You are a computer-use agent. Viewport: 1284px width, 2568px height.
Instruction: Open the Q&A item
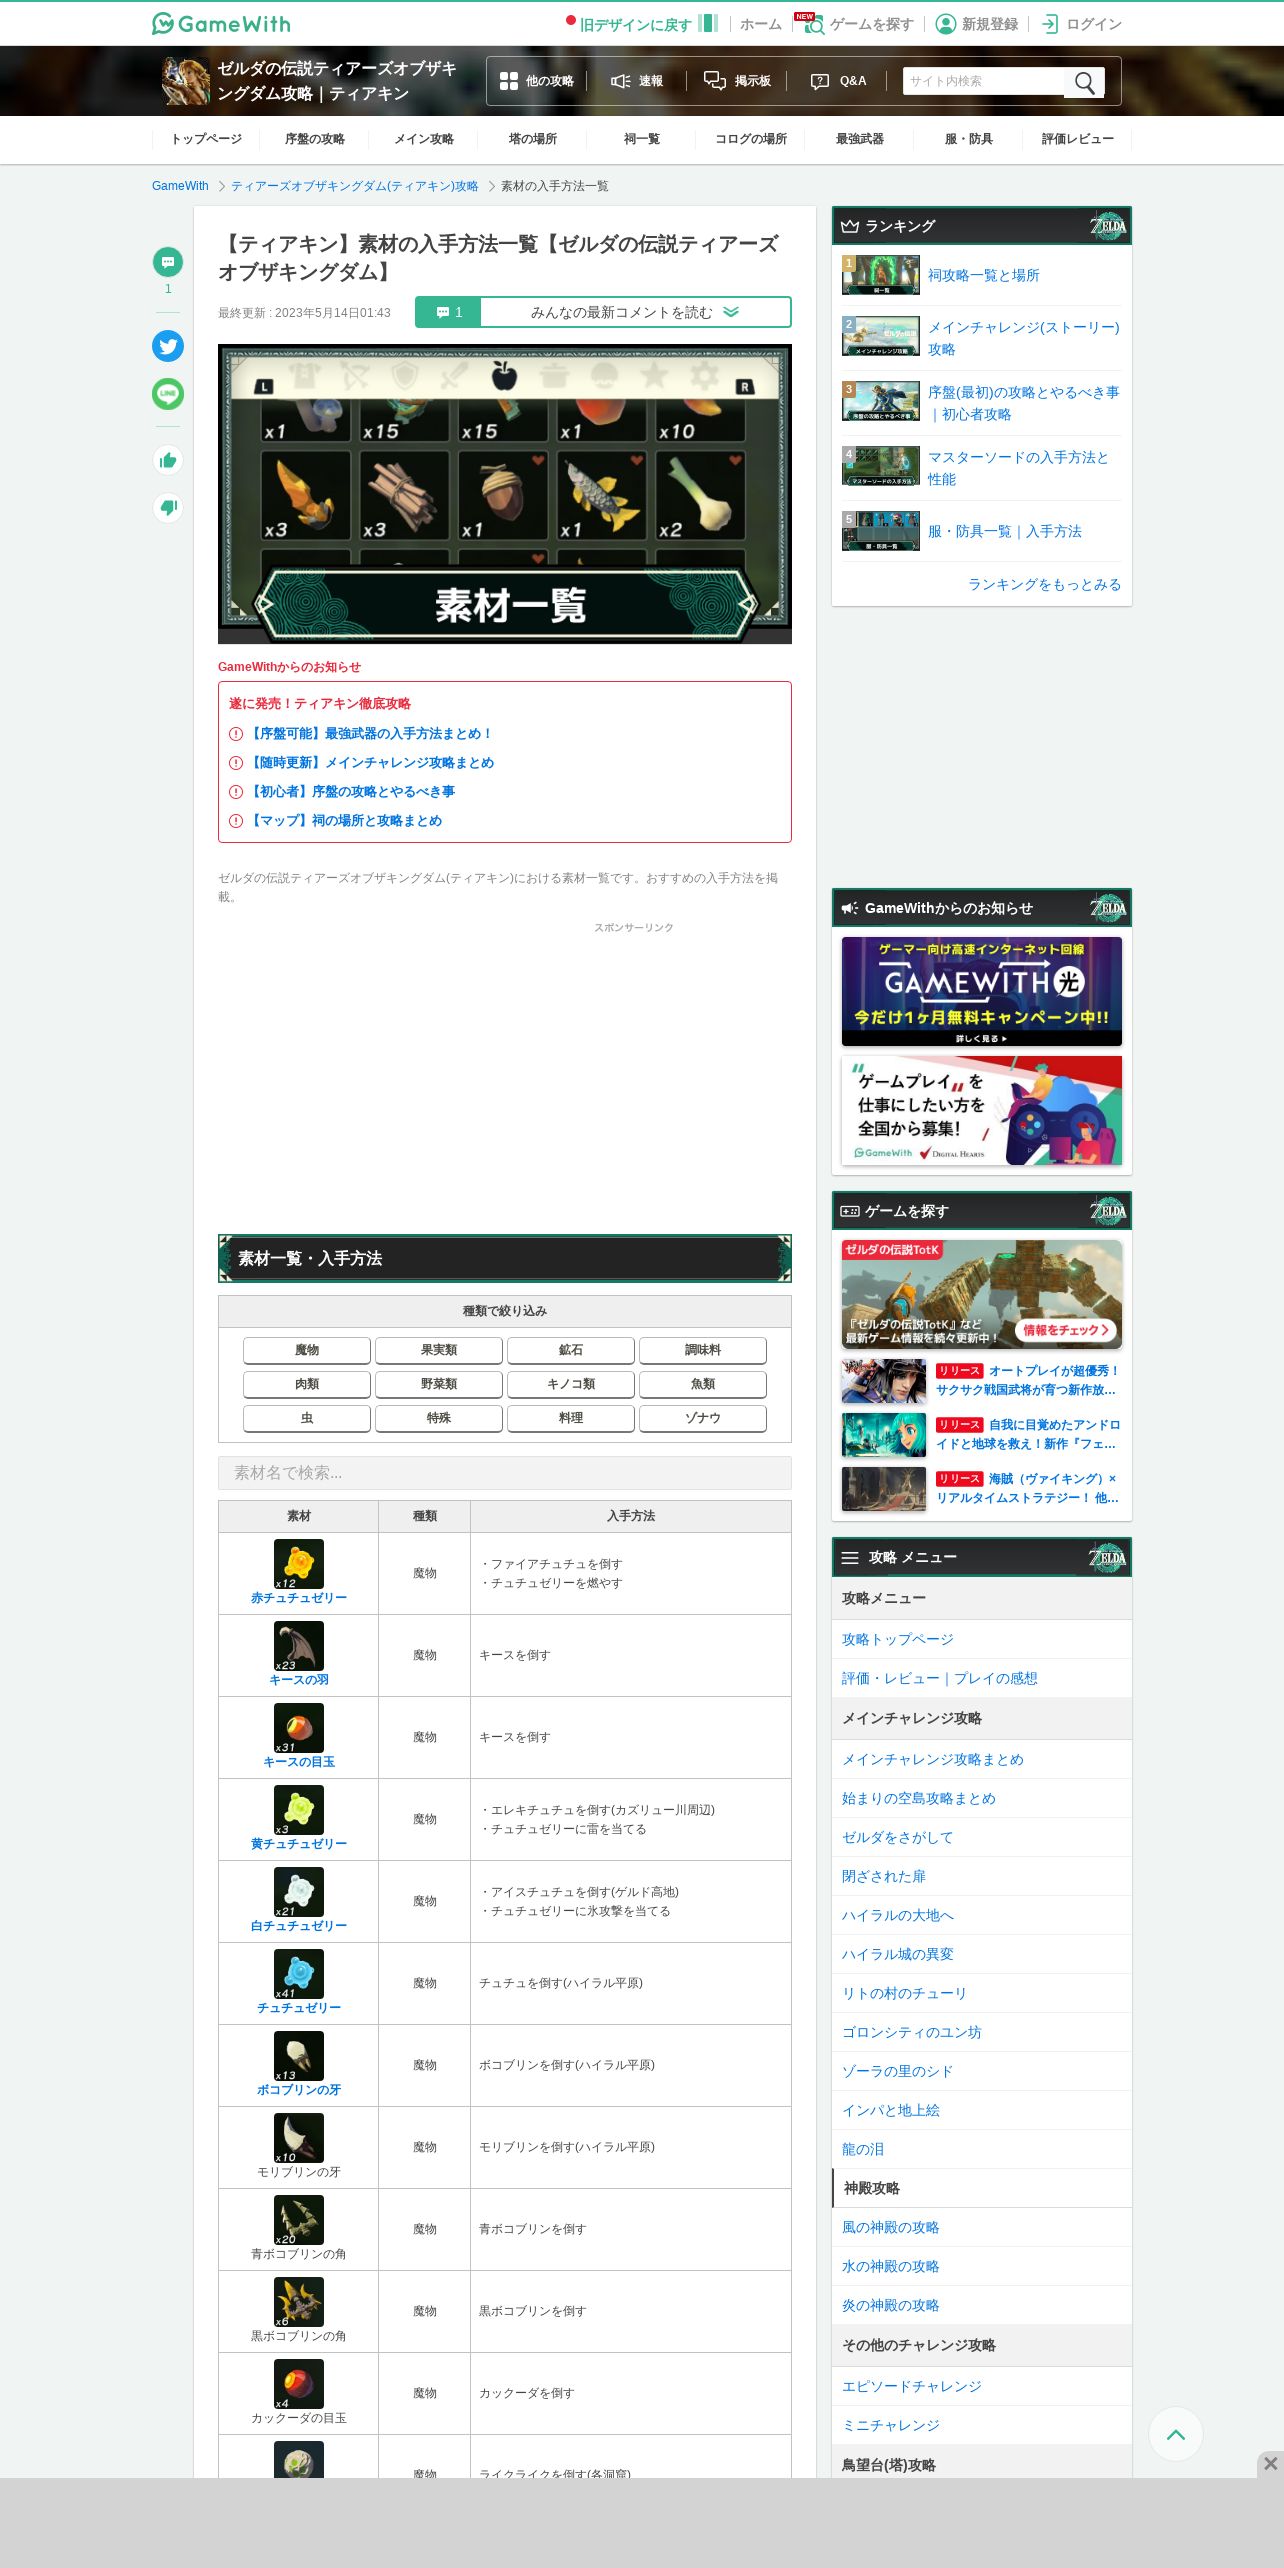point(838,81)
